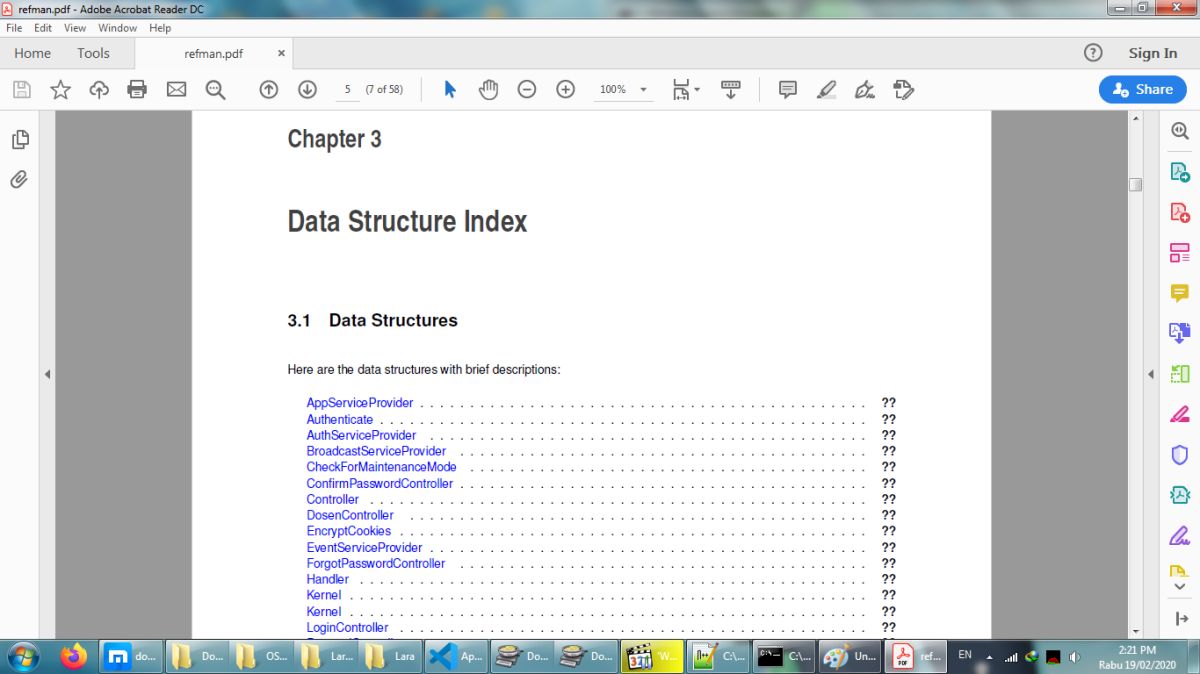Open yellow Comment tool in right pane
Screen dimensions: 1200x674
point(1180,293)
